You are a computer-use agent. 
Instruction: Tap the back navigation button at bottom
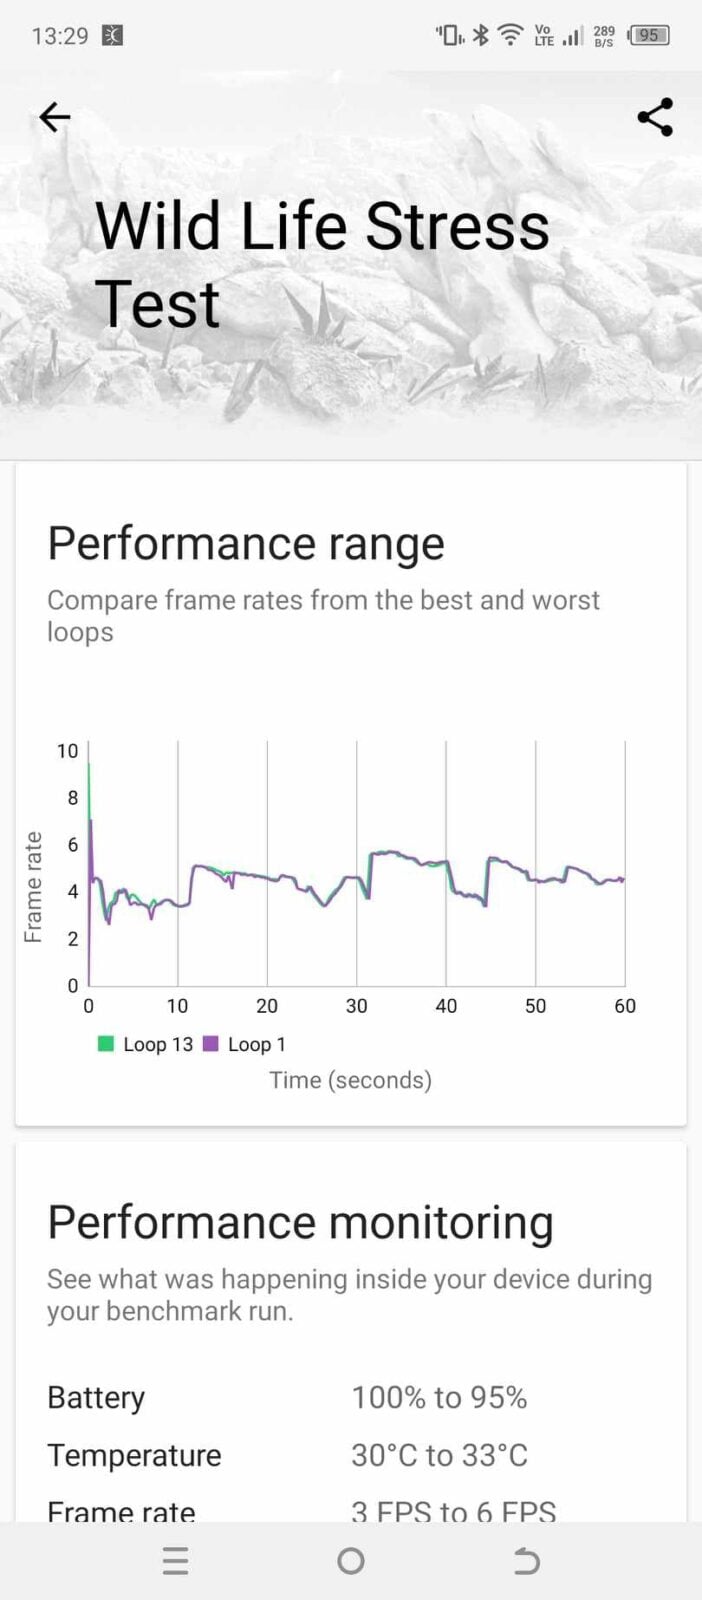(x=526, y=1561)
